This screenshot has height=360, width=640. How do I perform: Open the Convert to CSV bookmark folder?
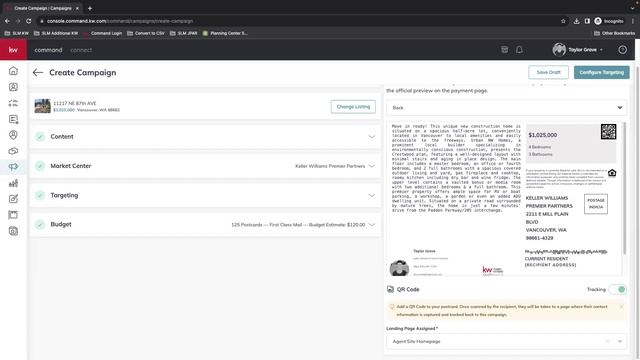(x=146, y=33)
